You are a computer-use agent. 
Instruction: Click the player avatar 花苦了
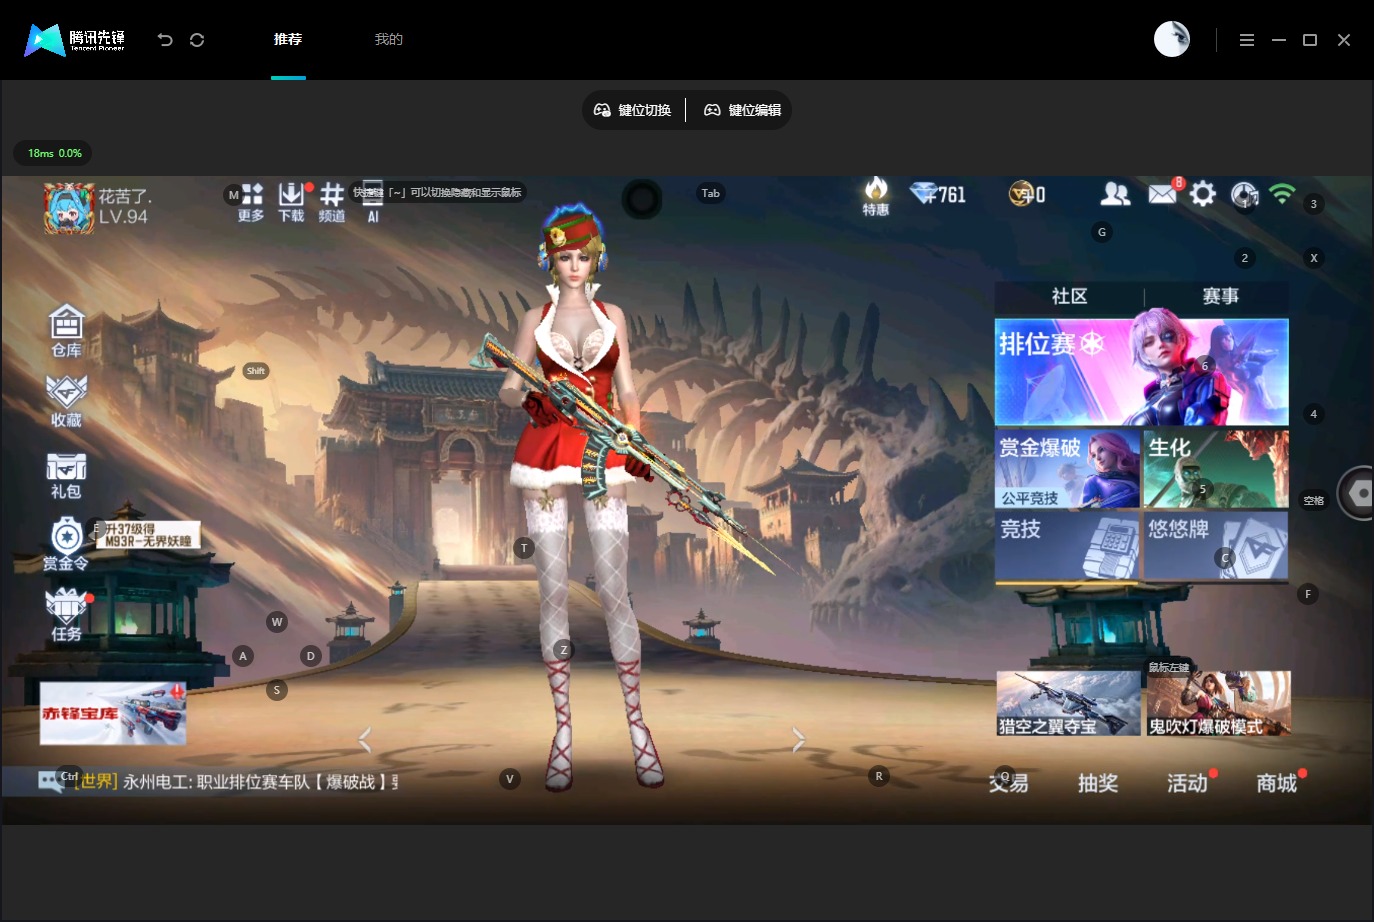pyautogui.click(x=69, y=208)
